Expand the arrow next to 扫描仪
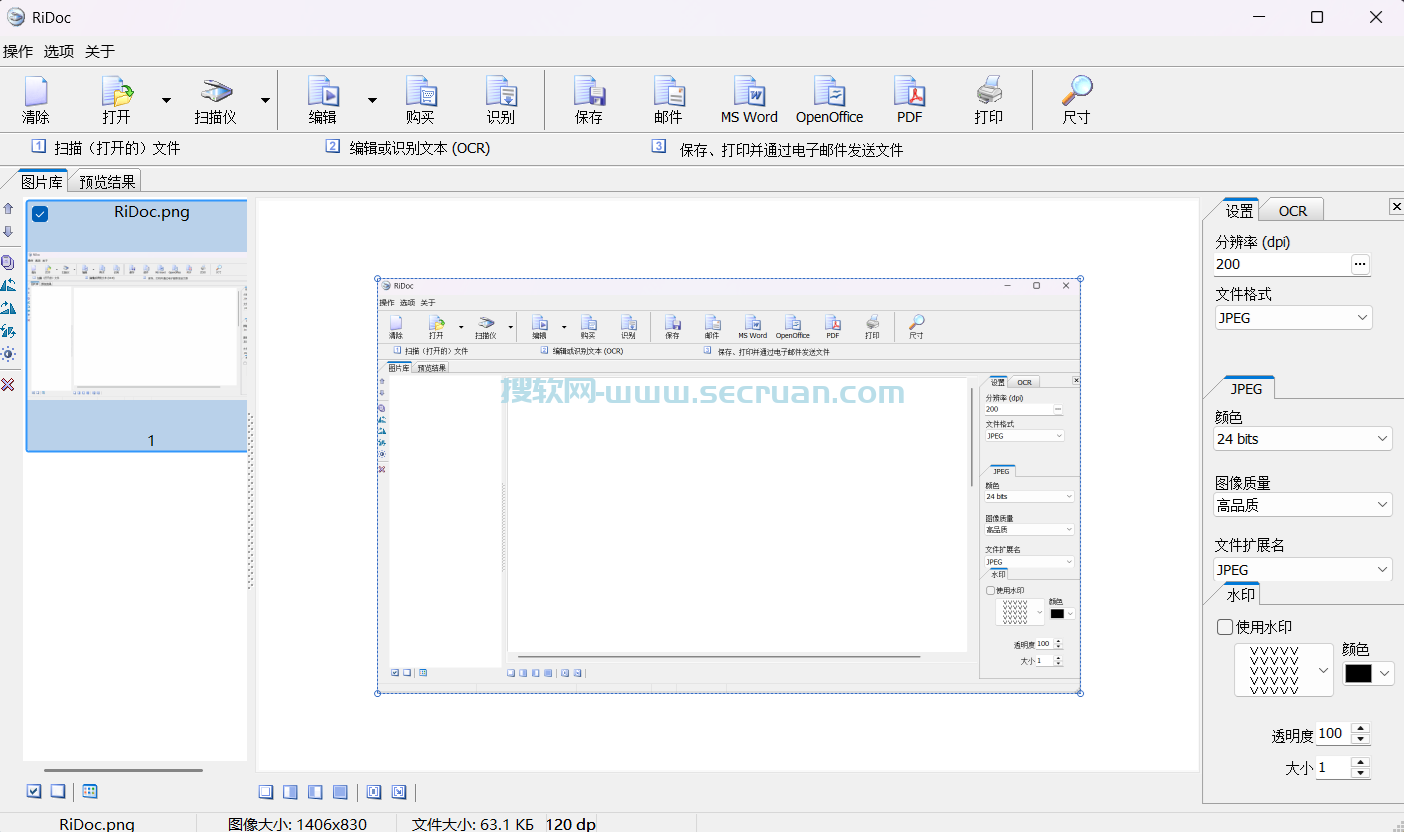Screen dimensions: 1404x832 coord(265,100)
